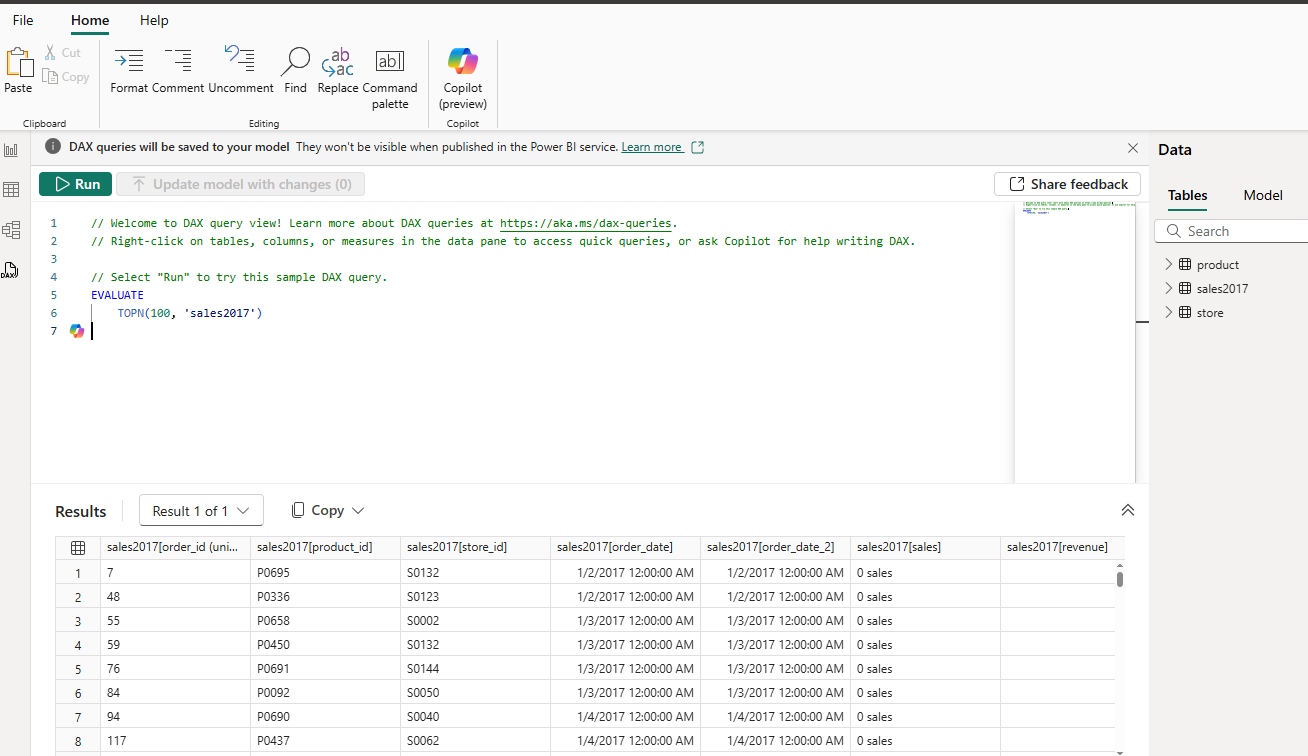Click the S0144 store cell
This screenshot has height=756, width=1308.
tap(475, 669)
